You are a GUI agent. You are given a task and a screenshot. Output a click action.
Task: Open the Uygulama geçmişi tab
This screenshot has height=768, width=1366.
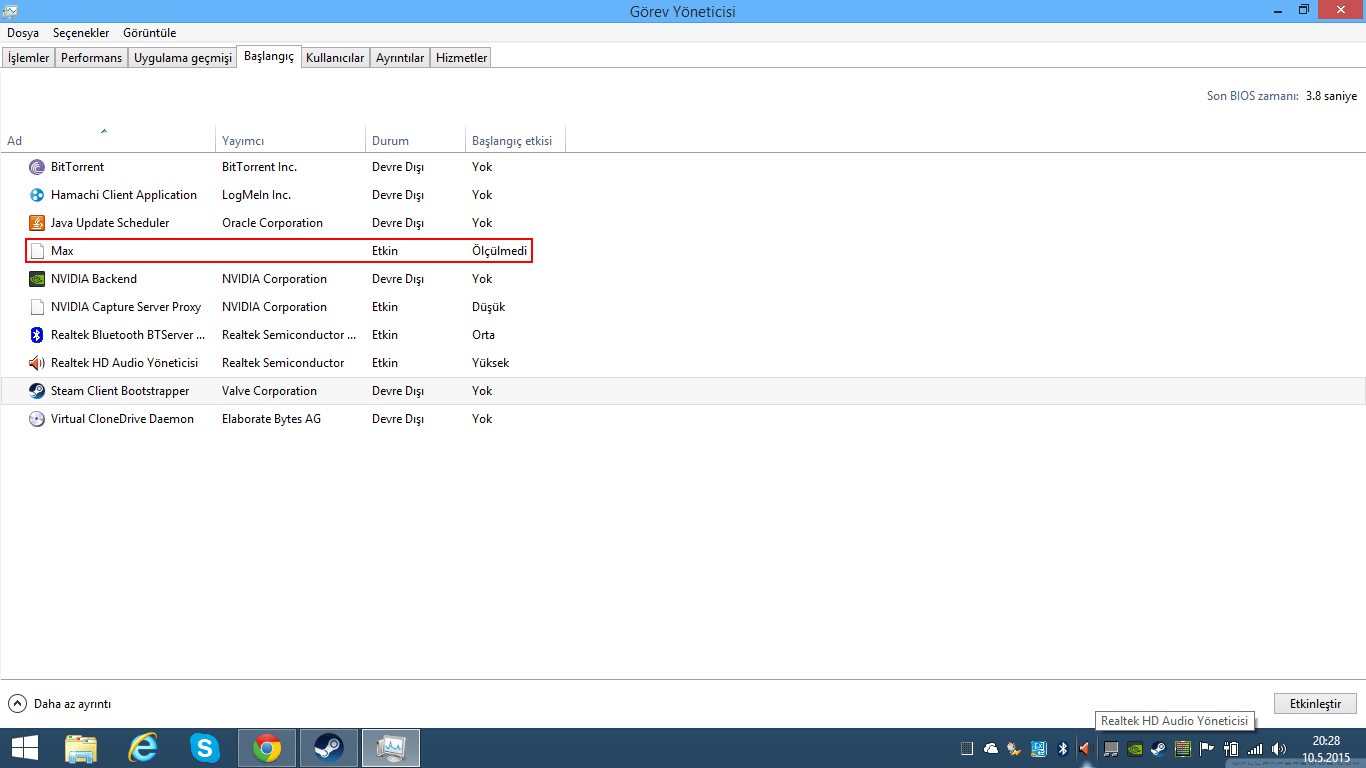pos(183,58)
